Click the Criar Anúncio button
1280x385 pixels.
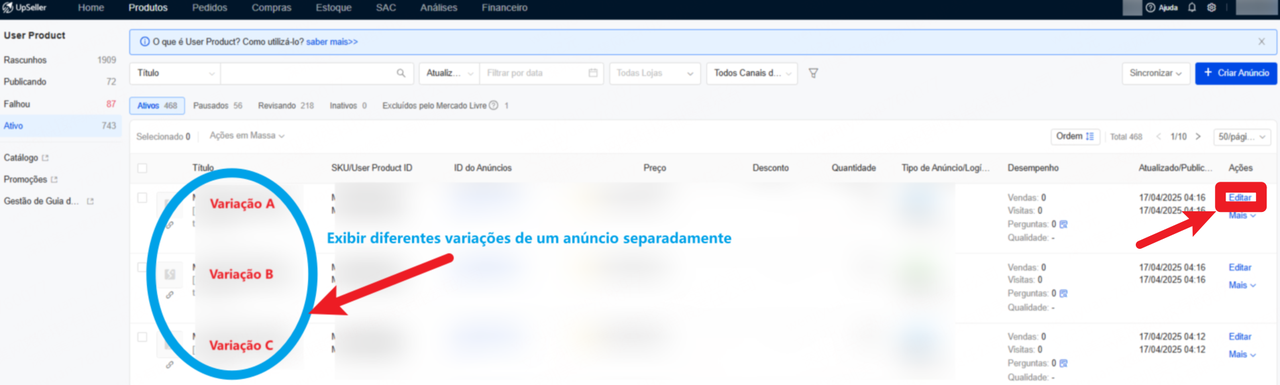[x=1236, y=73]
